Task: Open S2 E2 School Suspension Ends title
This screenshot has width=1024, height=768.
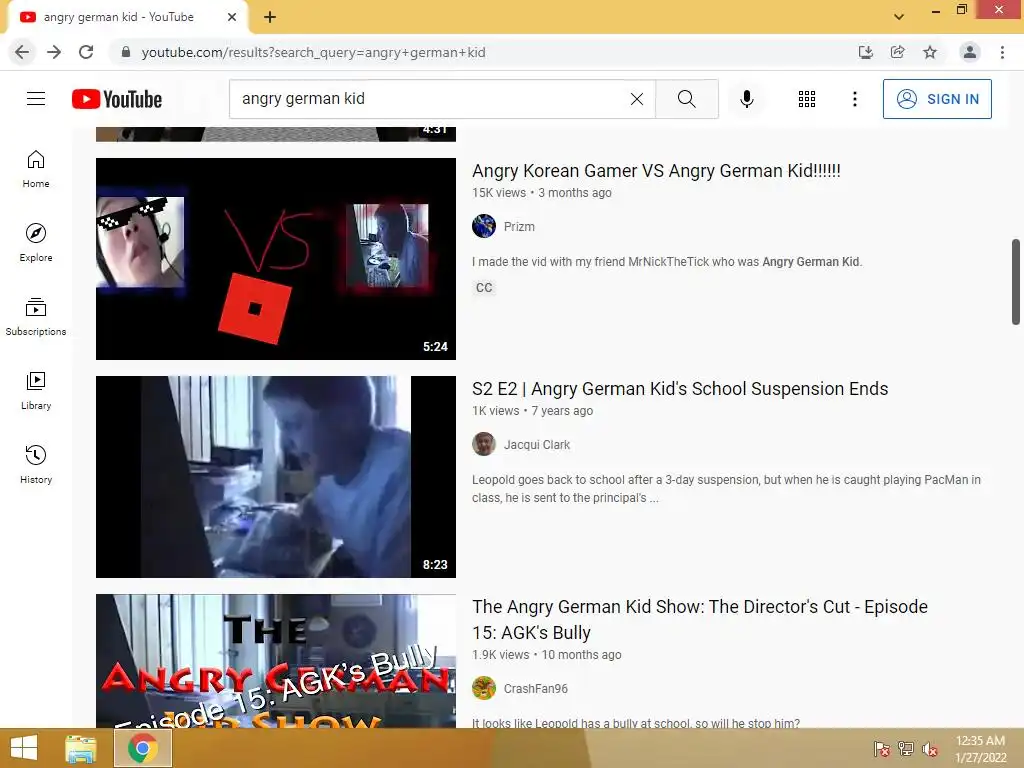Action: click(680, 389)
